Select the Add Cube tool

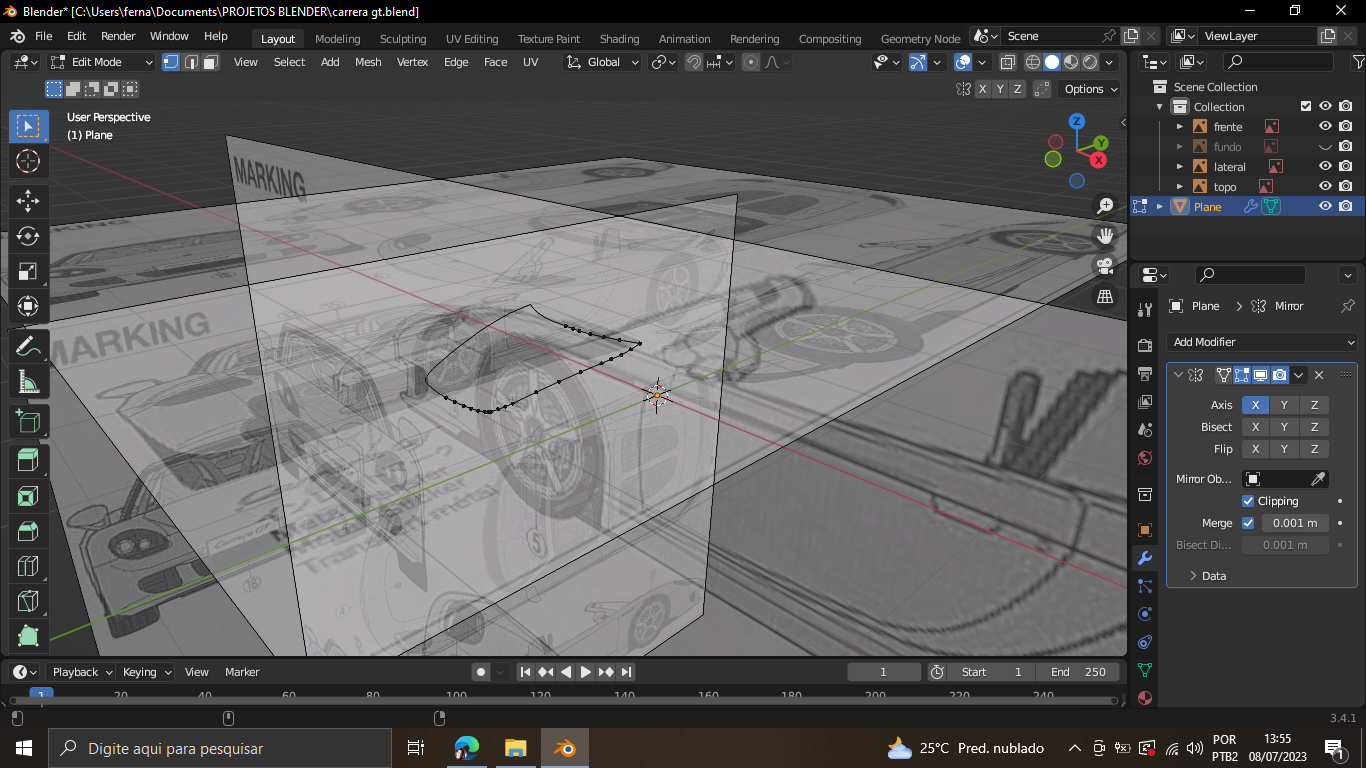pos(28,421)
